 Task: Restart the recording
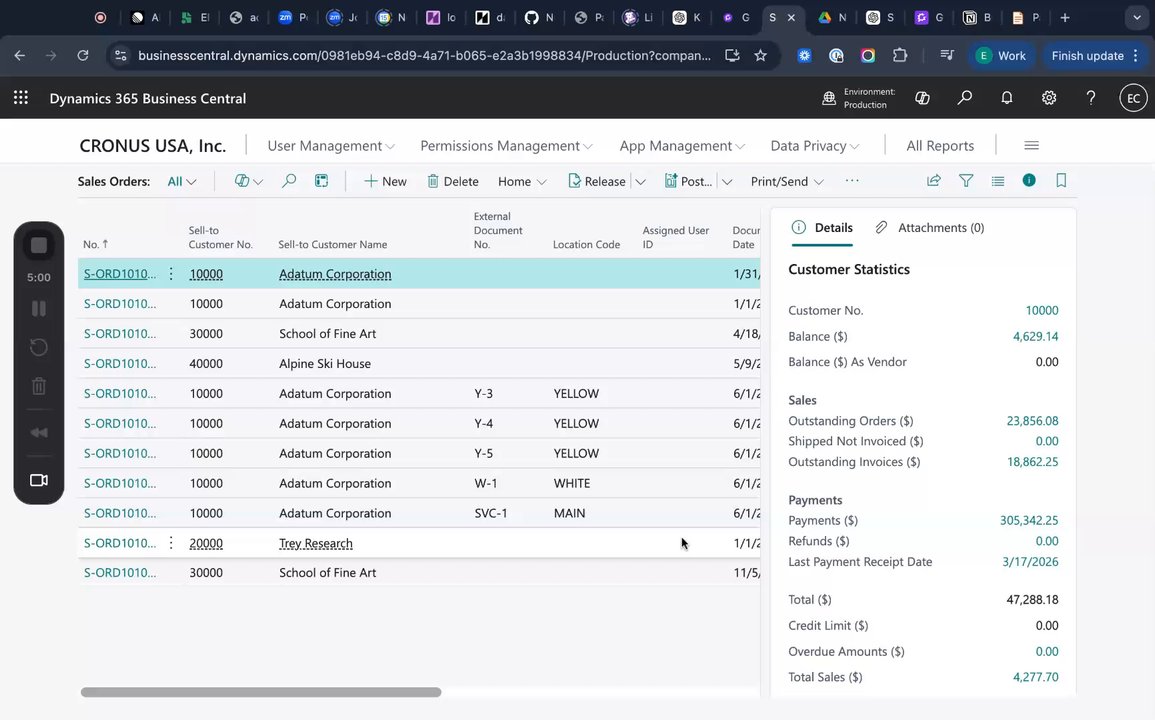38,347
